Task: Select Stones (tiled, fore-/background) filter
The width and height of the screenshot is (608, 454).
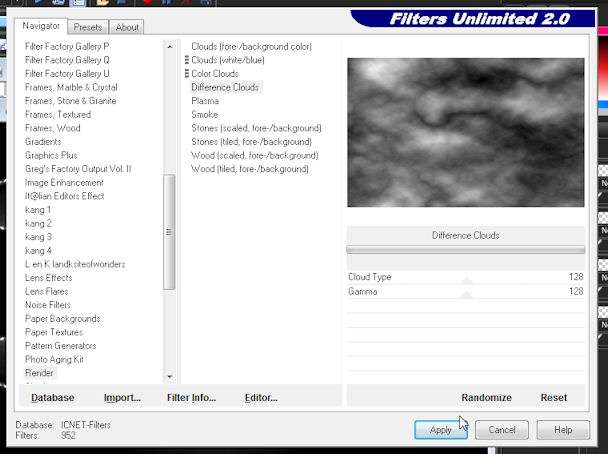Action: (251, 142)
